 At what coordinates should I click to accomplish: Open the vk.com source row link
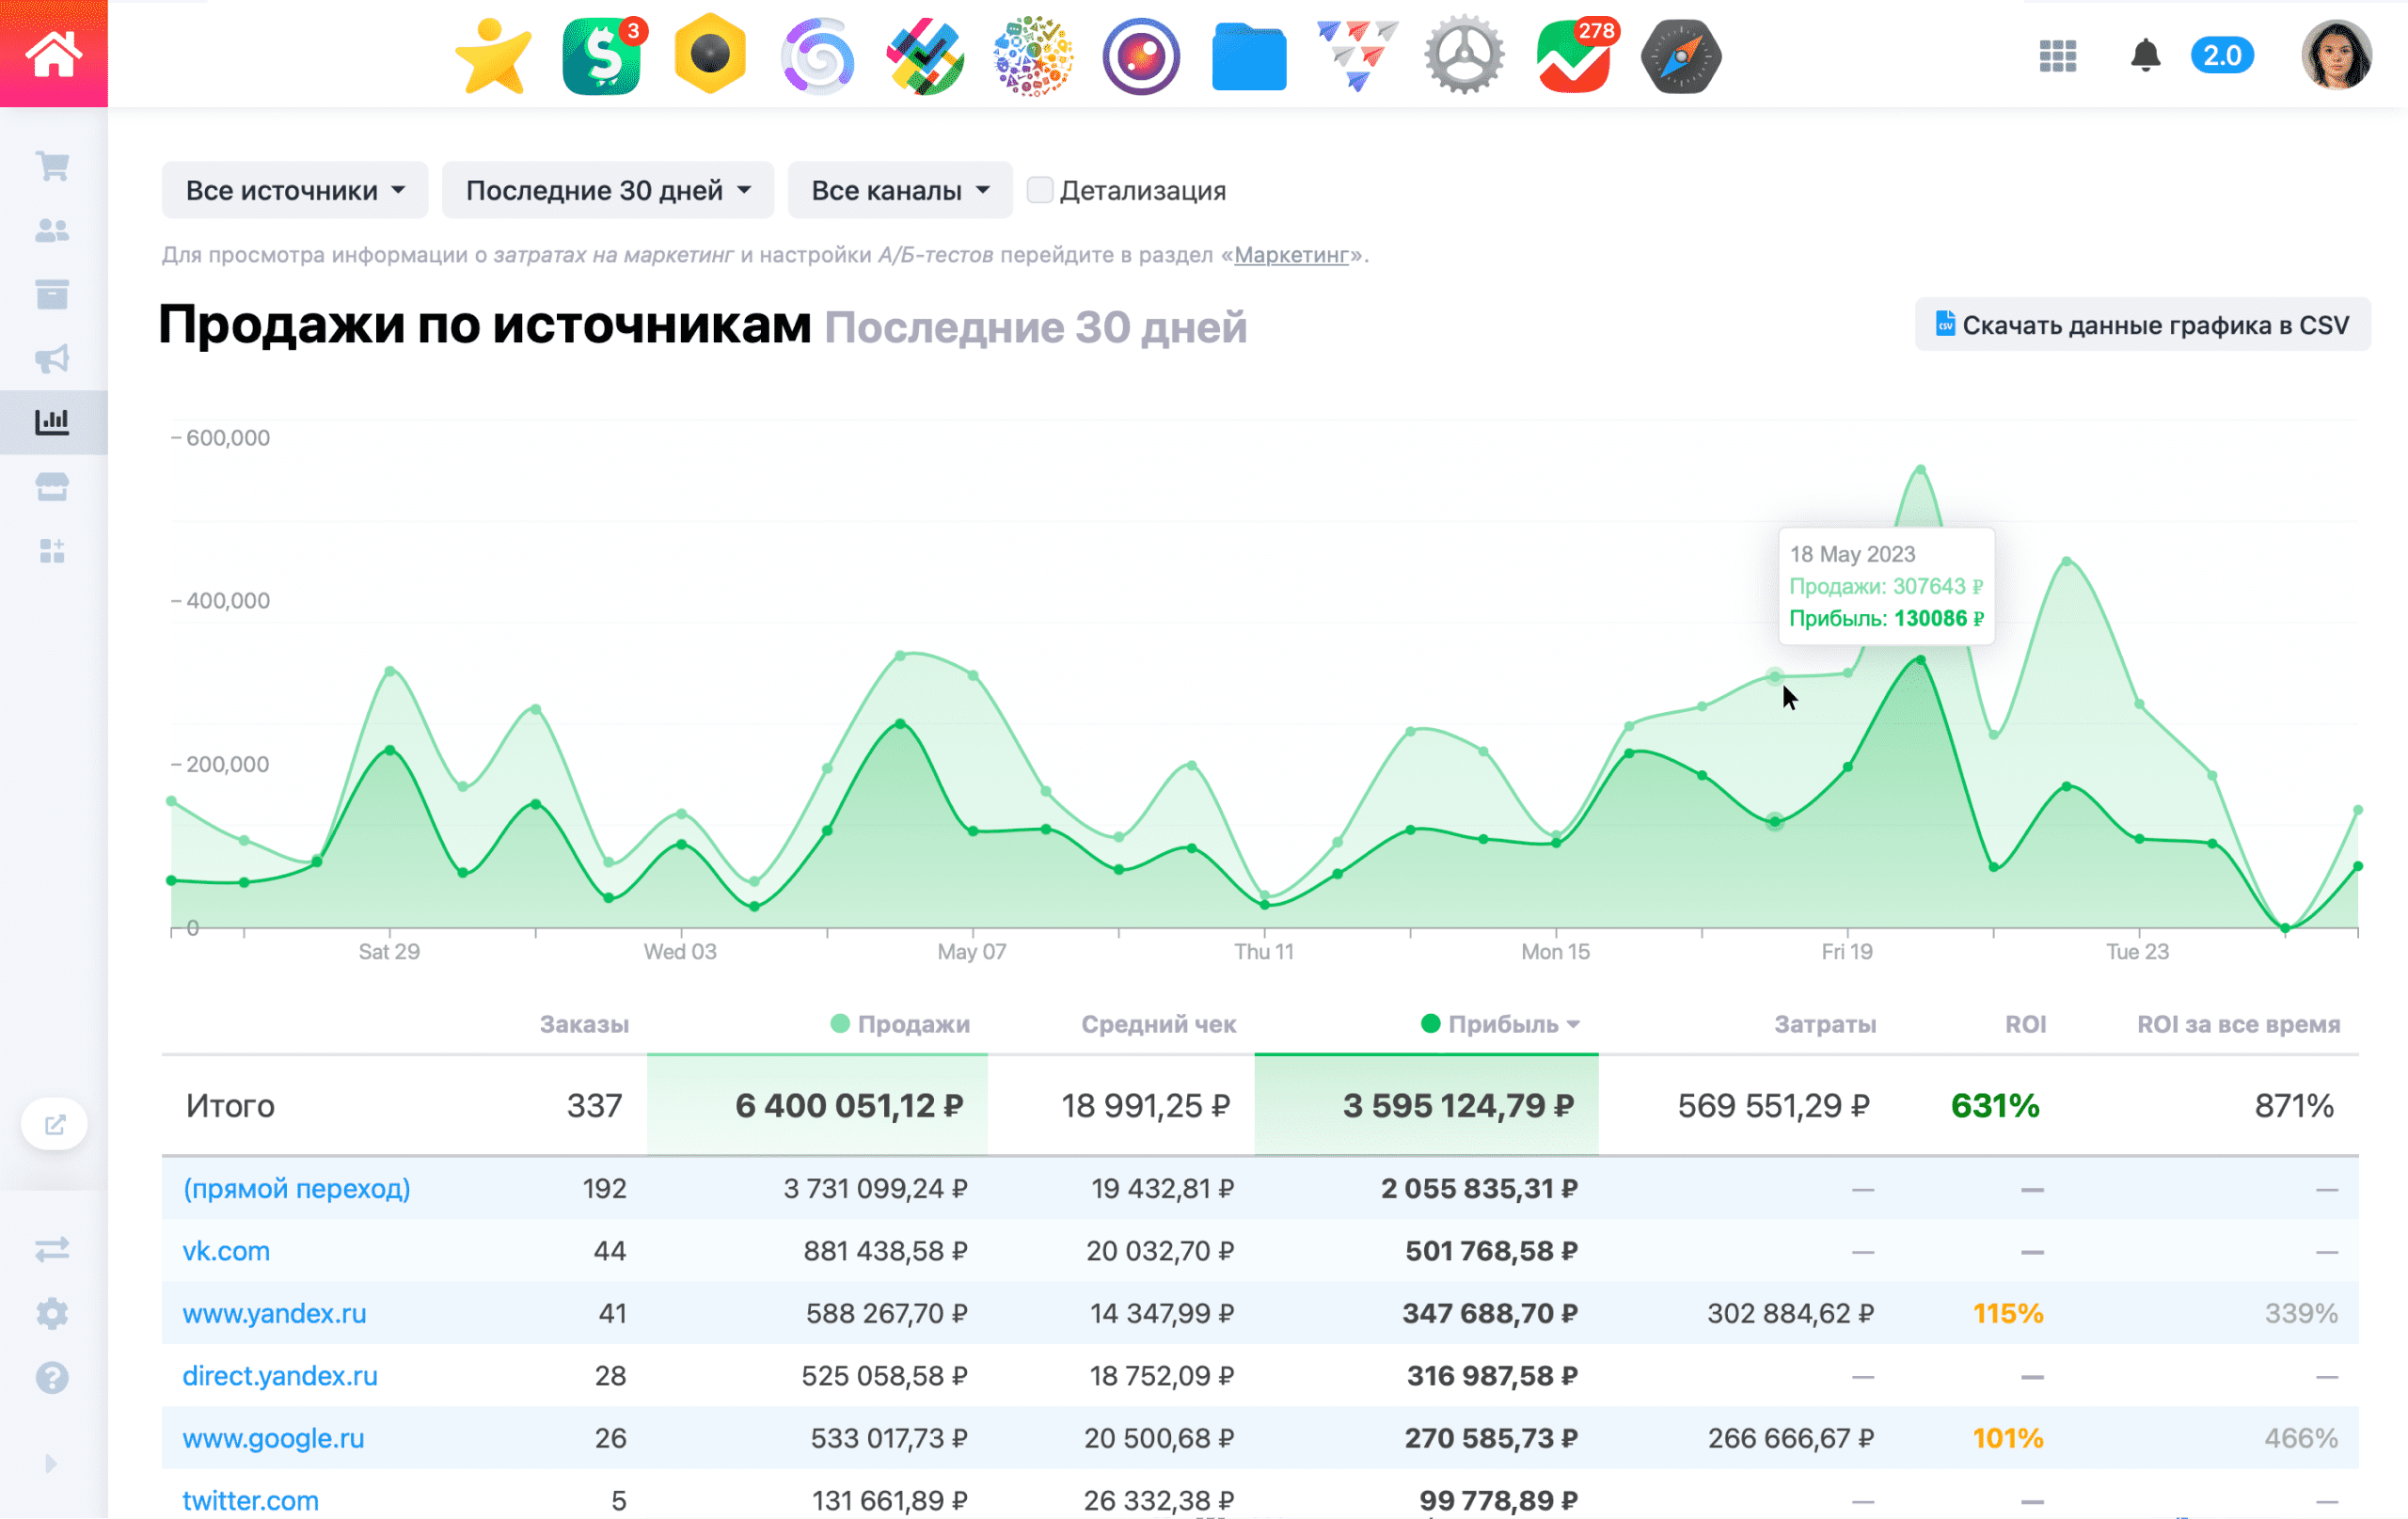point(226,1251)
